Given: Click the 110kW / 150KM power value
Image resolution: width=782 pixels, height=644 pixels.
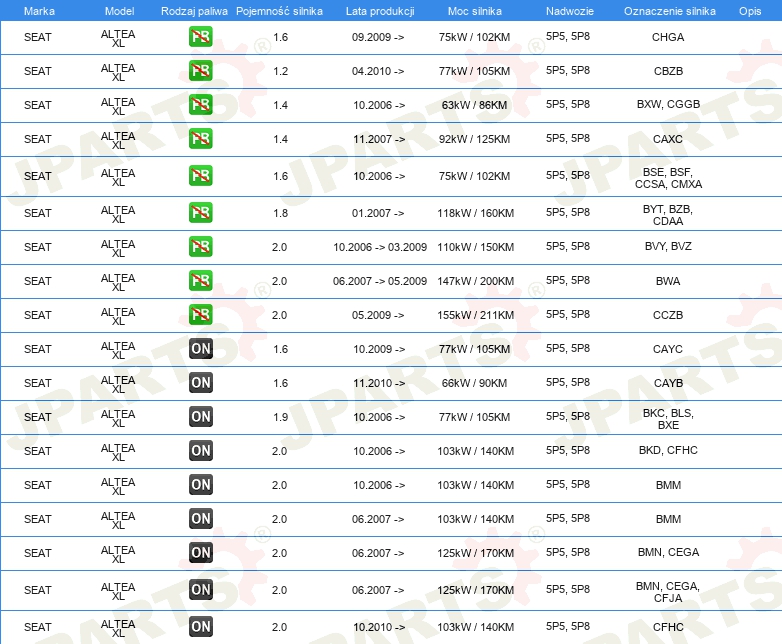Looking at the screenshot, I should [x=475, y=247].
